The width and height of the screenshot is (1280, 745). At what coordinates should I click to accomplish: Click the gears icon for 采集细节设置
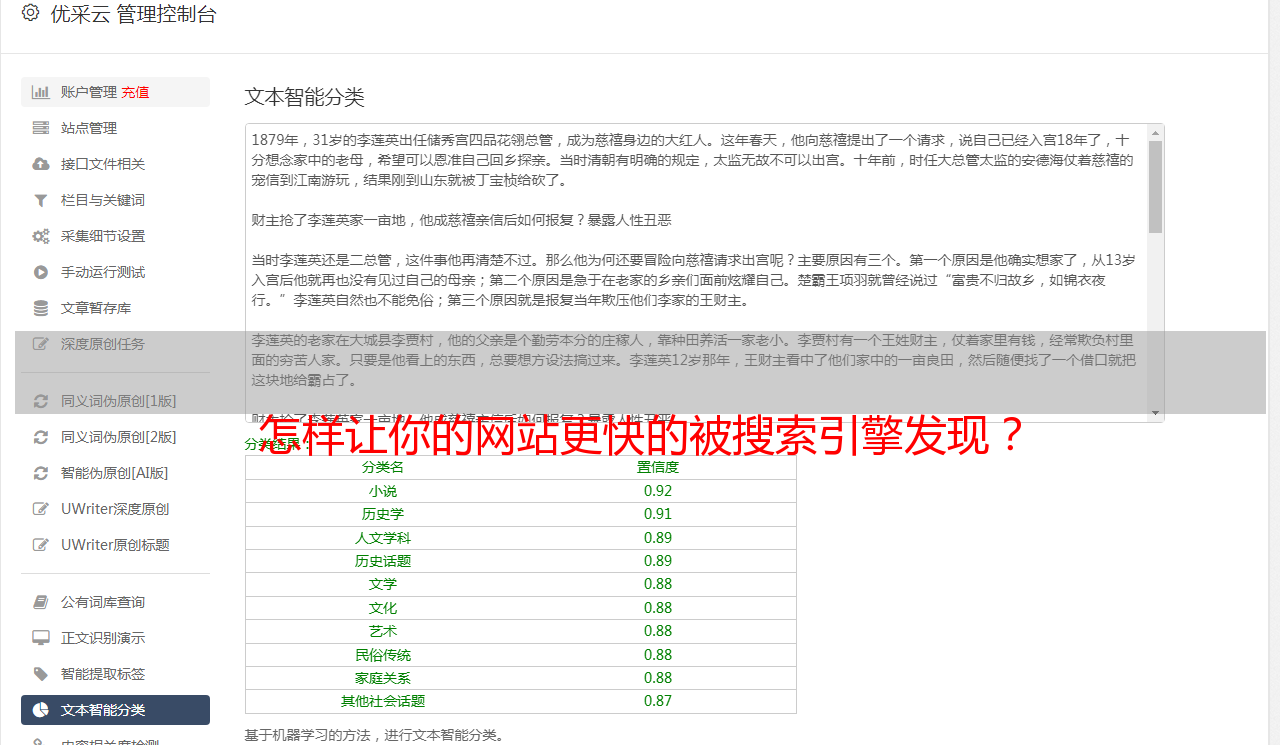tap(41, 236)
